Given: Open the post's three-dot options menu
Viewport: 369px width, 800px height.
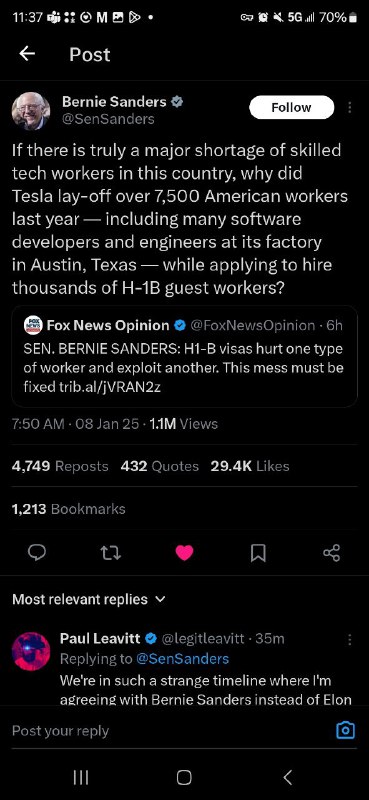Looking at the screenshot, I should point(350,107).
